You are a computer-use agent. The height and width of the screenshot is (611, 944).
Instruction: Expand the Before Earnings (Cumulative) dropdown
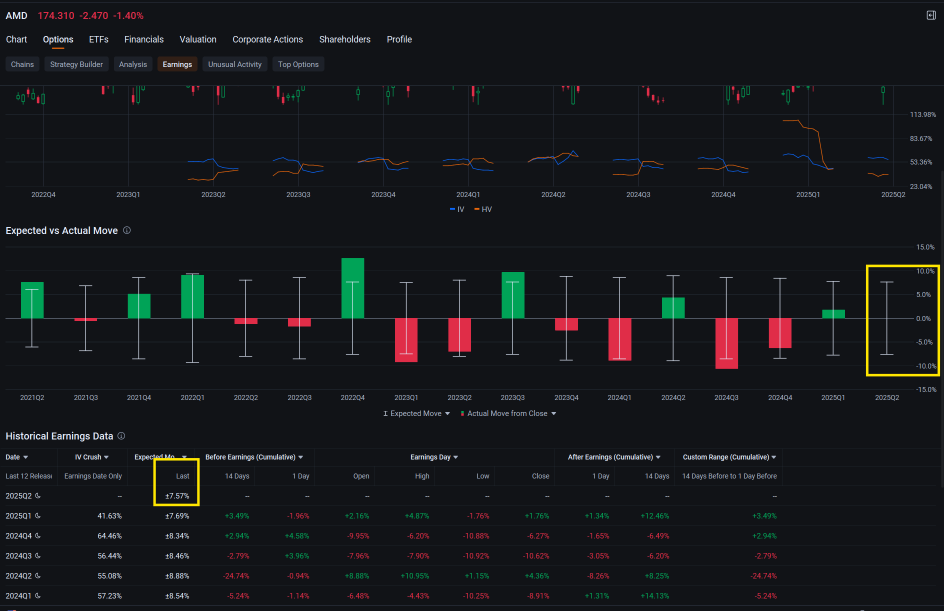point(254,457)
